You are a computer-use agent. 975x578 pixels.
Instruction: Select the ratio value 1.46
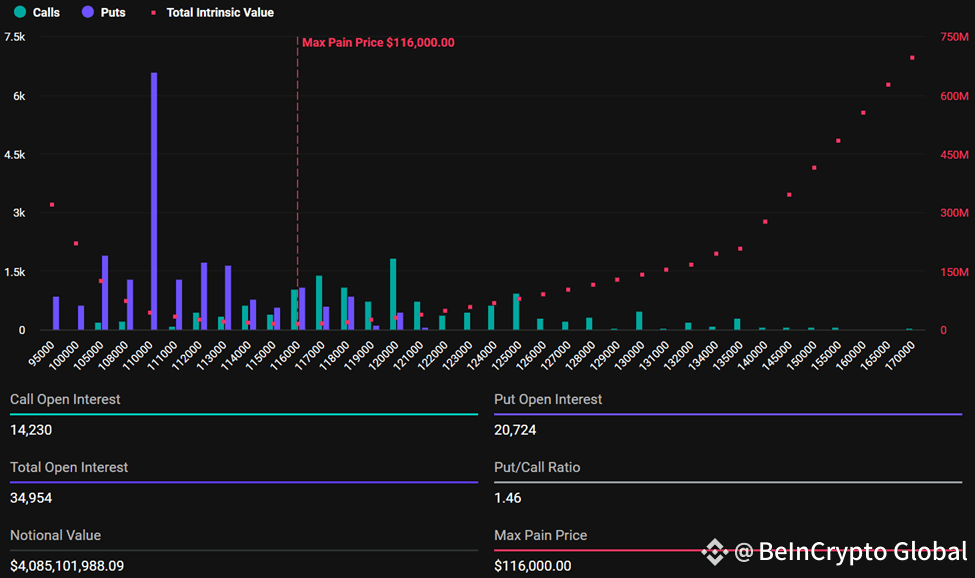(507, 497)
